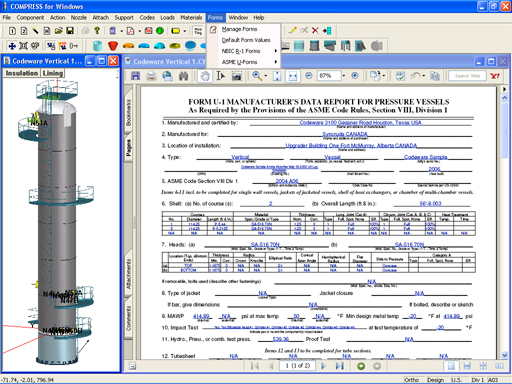
Task: Select the blue four-arrow move tool
Action: point(12,46)
